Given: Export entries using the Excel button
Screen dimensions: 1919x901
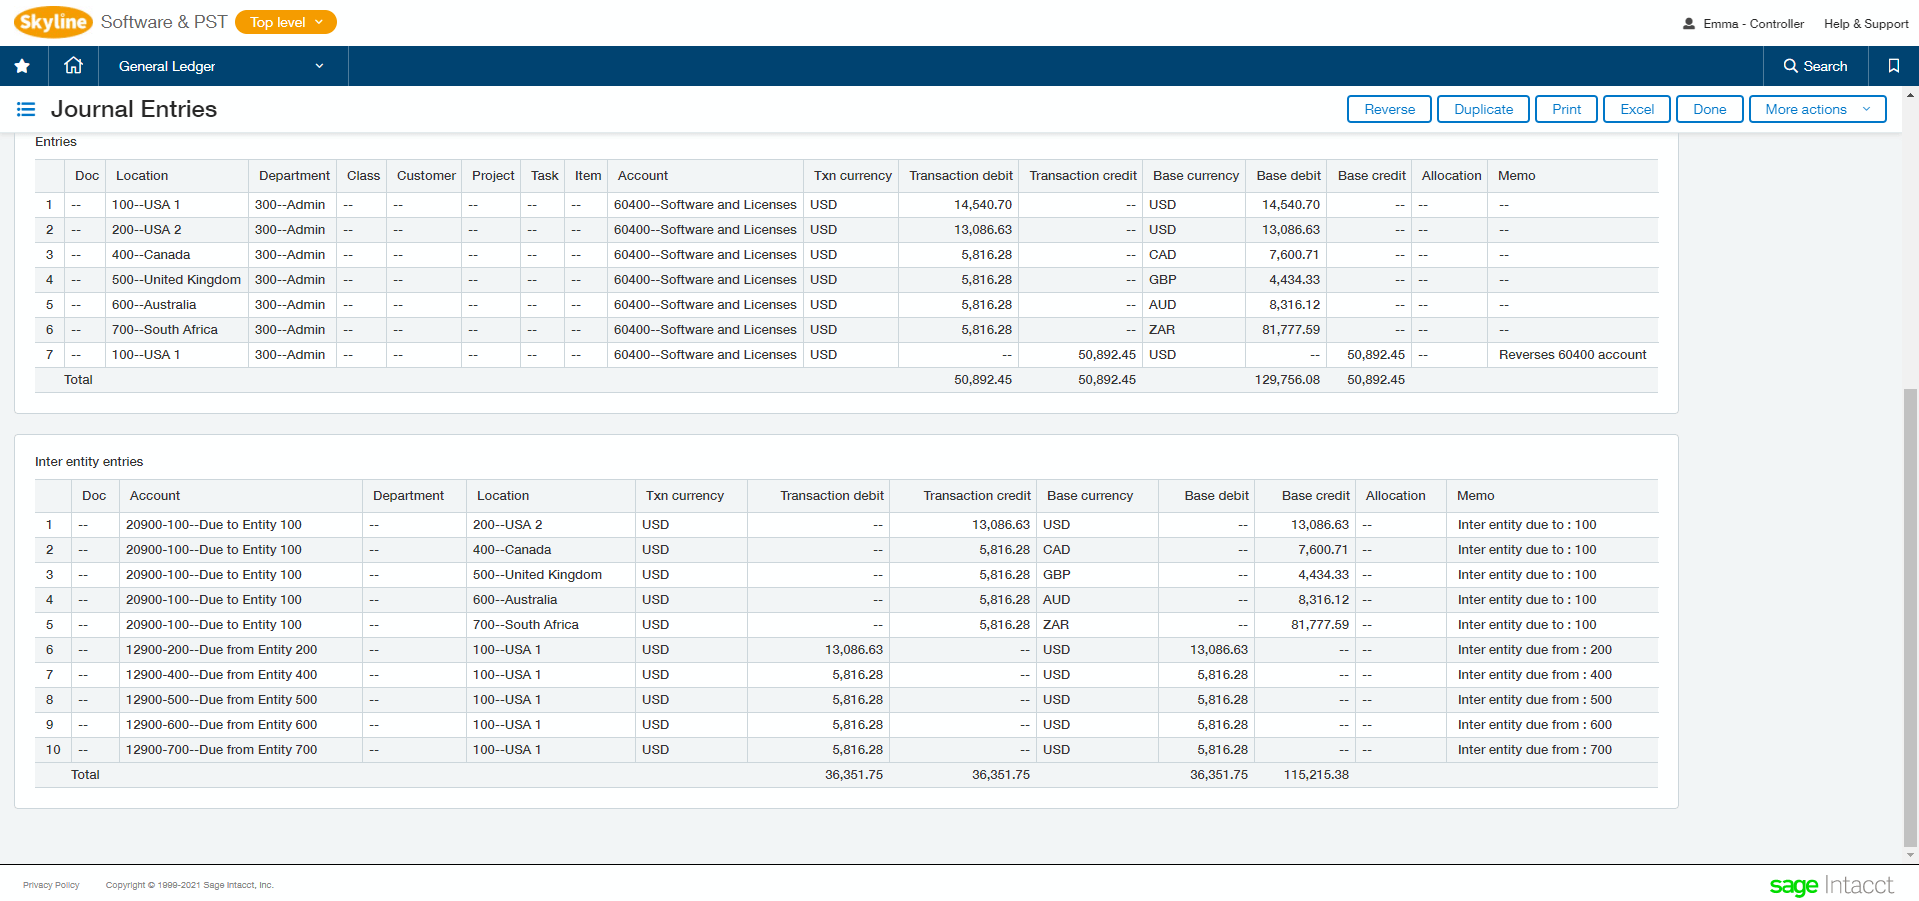Looking at the screenshot, I should coord(1636,109).
